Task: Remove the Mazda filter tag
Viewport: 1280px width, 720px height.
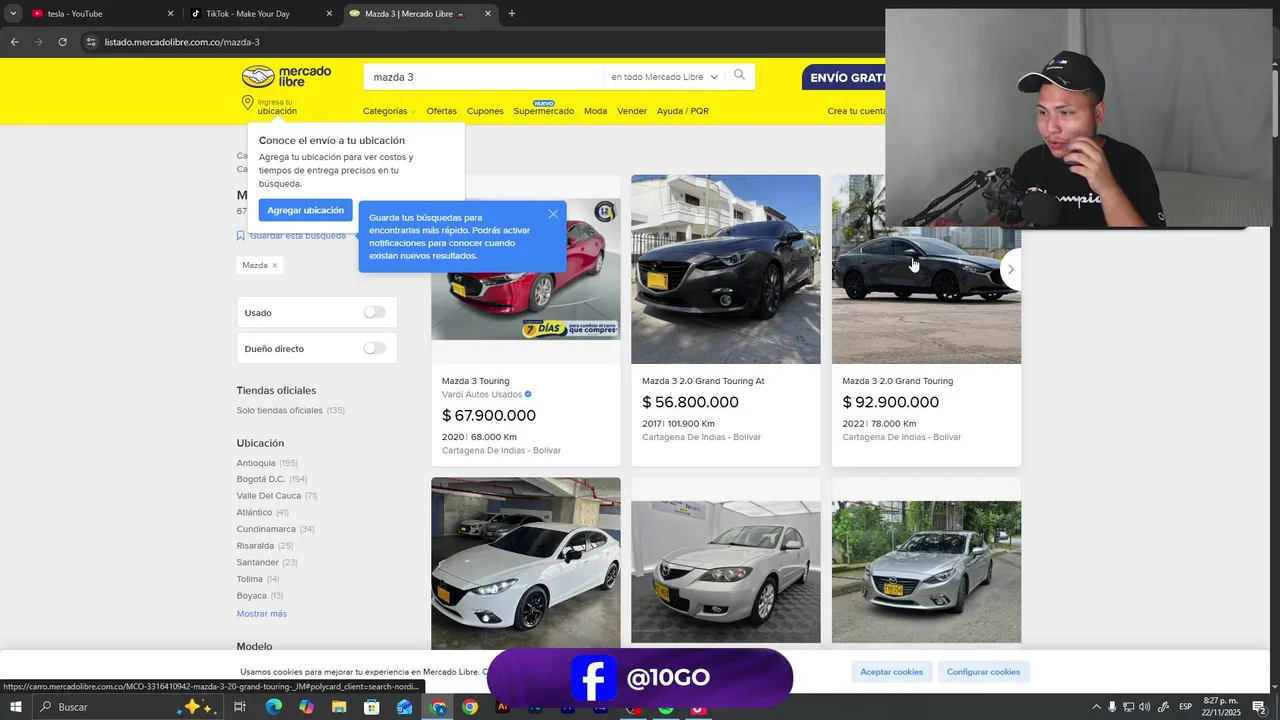Action: click(274, 265)
